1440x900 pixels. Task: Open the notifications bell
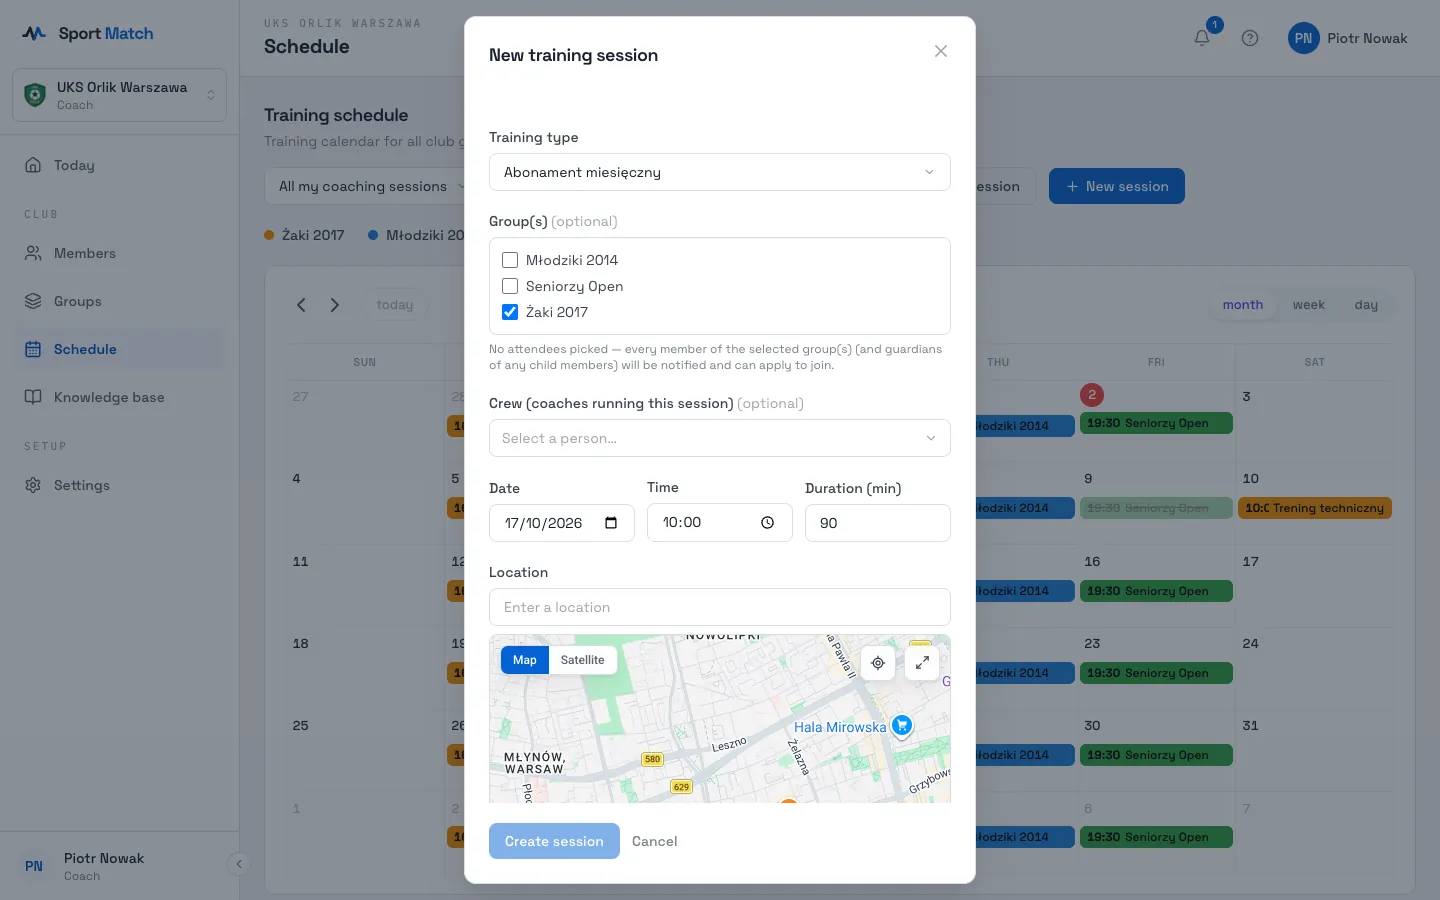point(1202,38)
